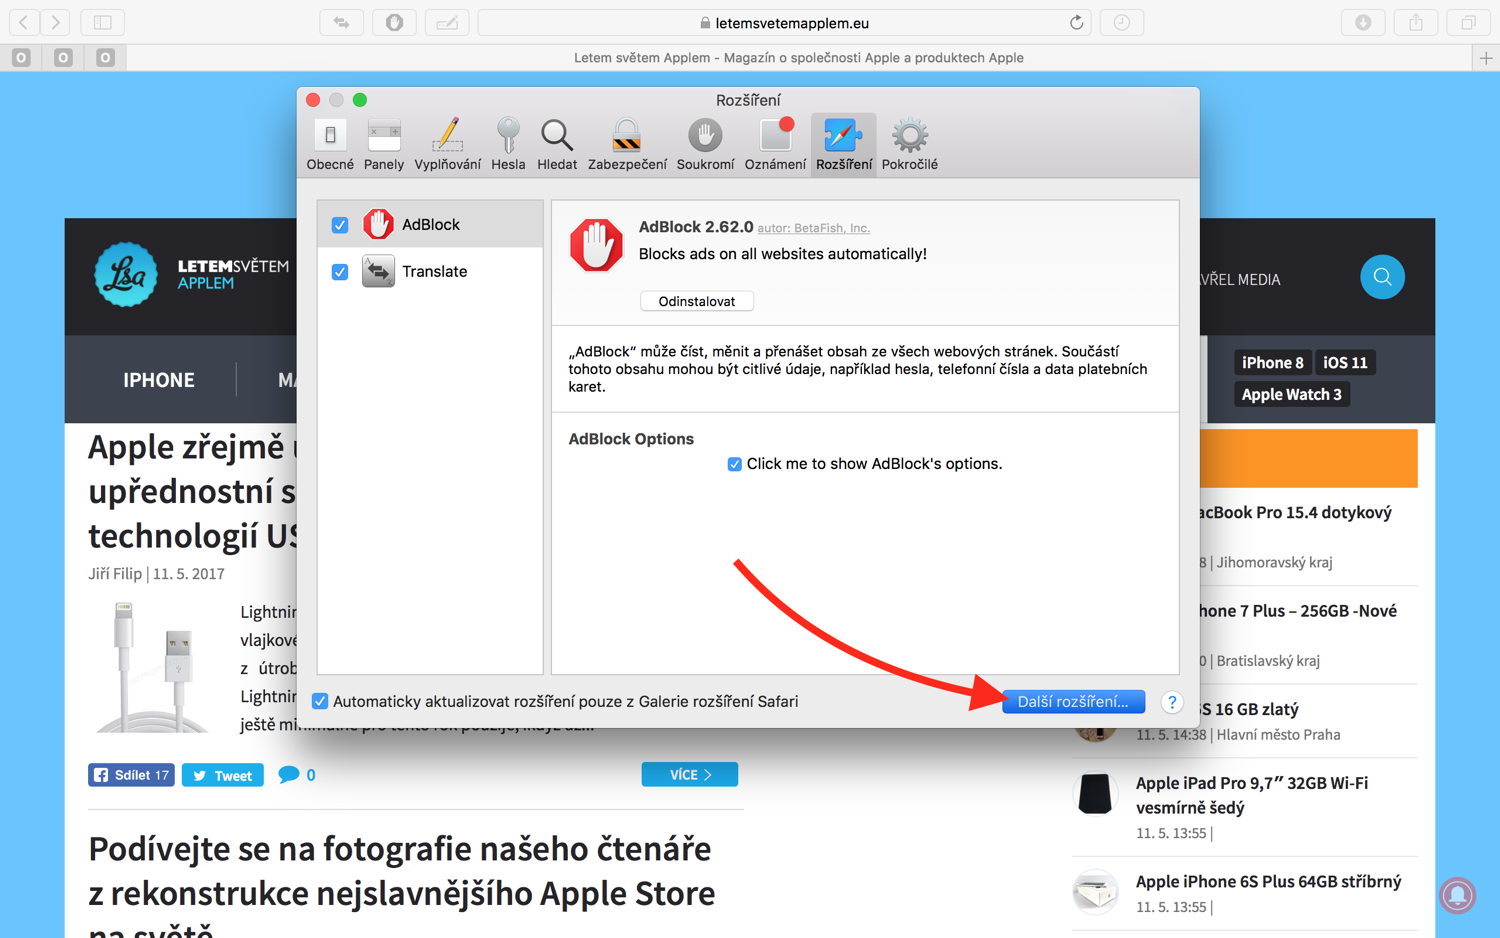The height and width of the screenshot is (938, 1500).
Task: Click the iOS 11 tag
Action: pos(1345,363)
